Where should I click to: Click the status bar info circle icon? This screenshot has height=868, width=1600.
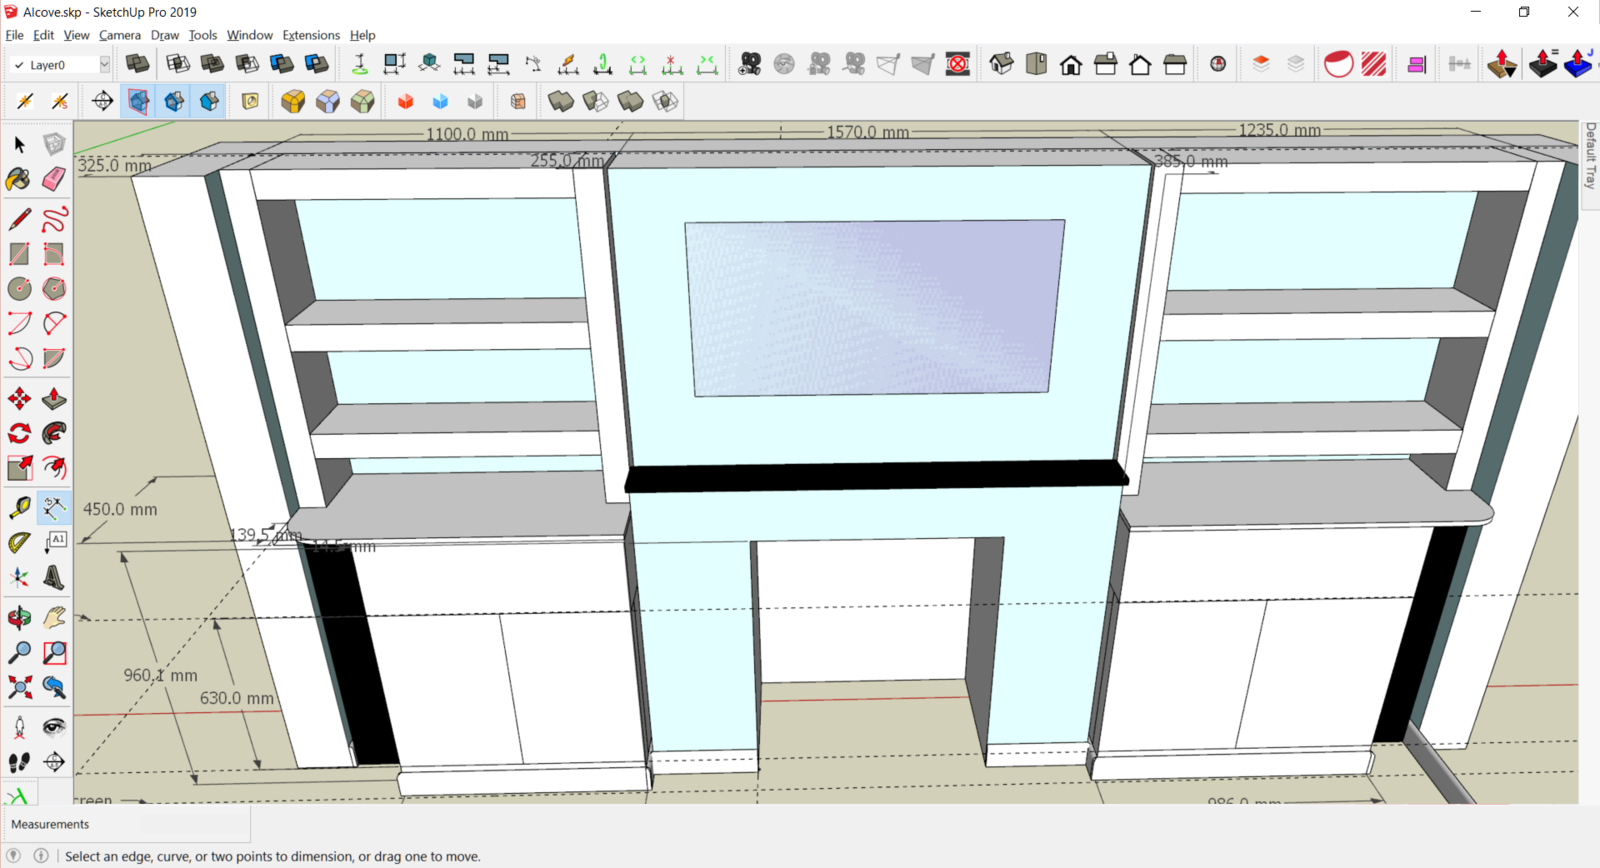coord(41,856)
